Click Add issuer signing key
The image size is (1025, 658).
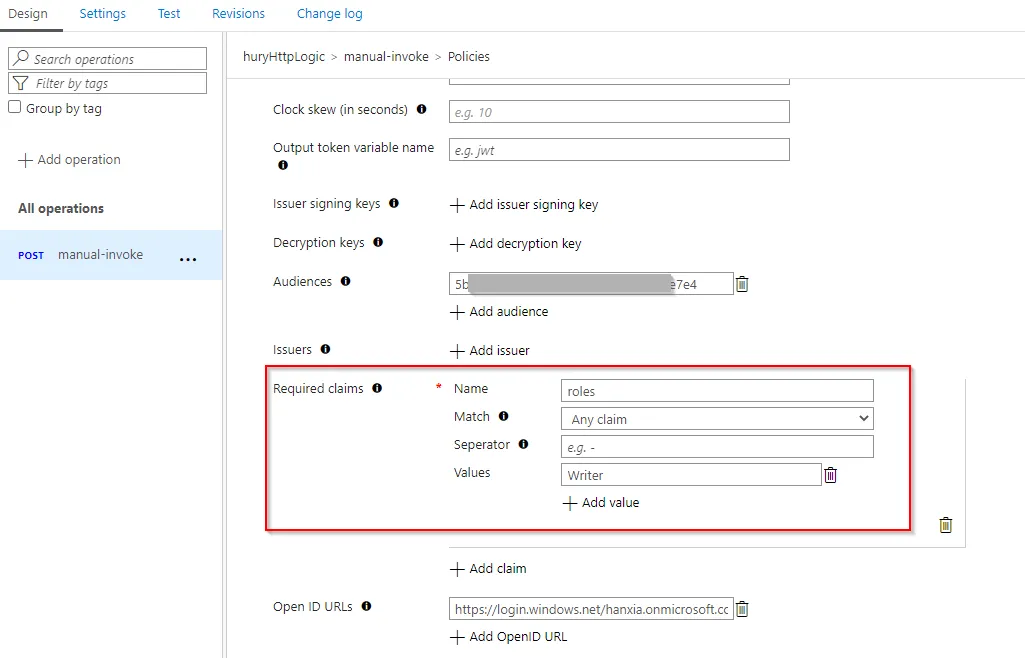point(524,205)
